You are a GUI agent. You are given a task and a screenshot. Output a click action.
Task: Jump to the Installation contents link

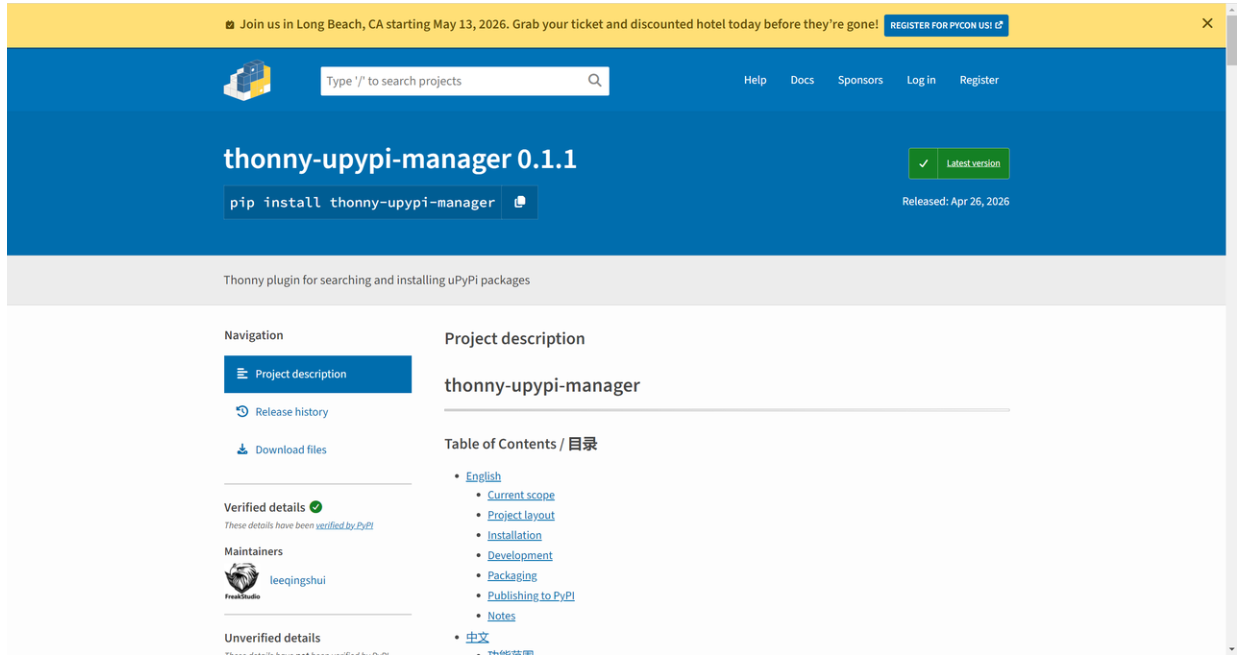tap(514, 536)
